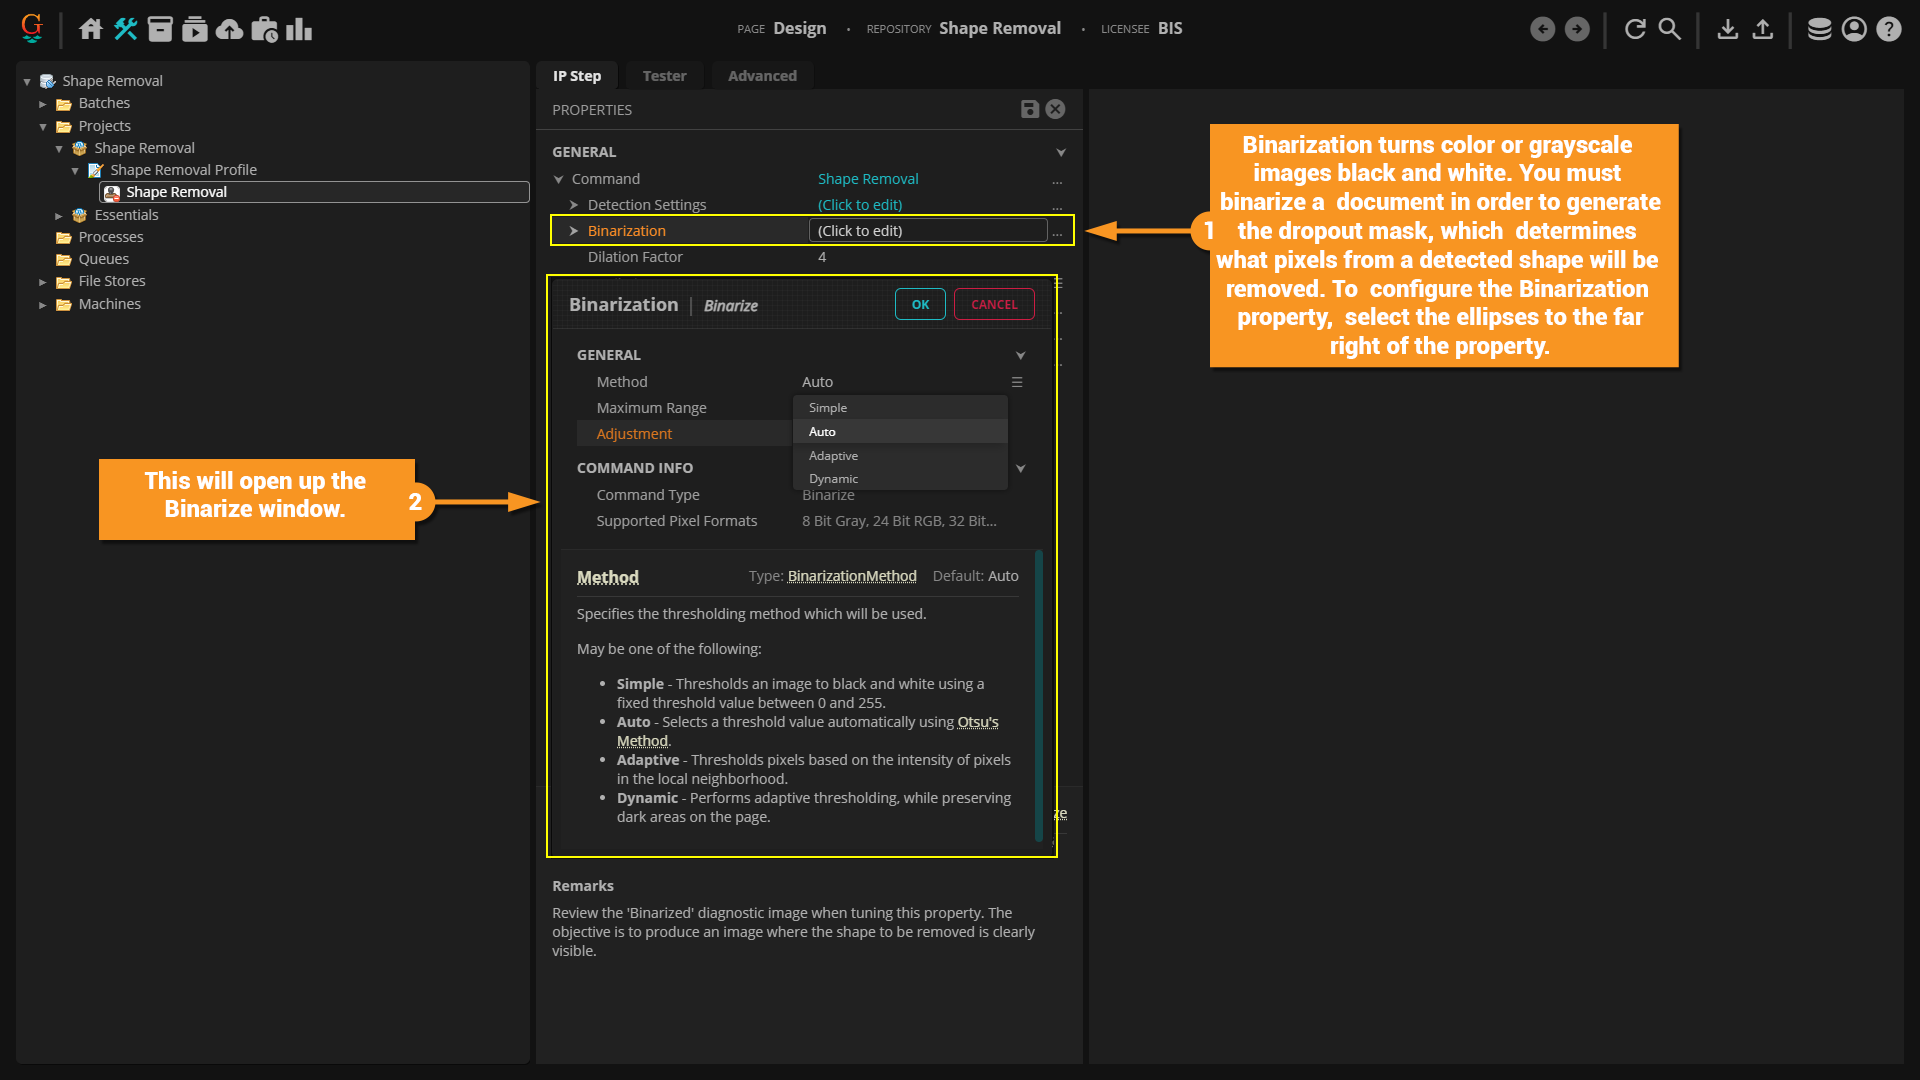This screenshot has width=1920, height=1080.
Task: Click the database stack icon
Action: pyautogui.click(x=1819, y=29)
